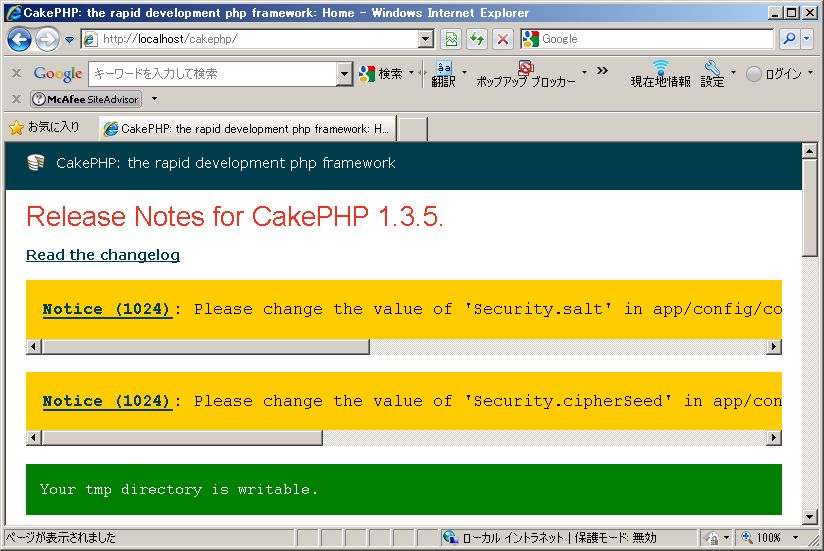Click 'Your tmp directory is writable.' message

click(x=179, y=490)
